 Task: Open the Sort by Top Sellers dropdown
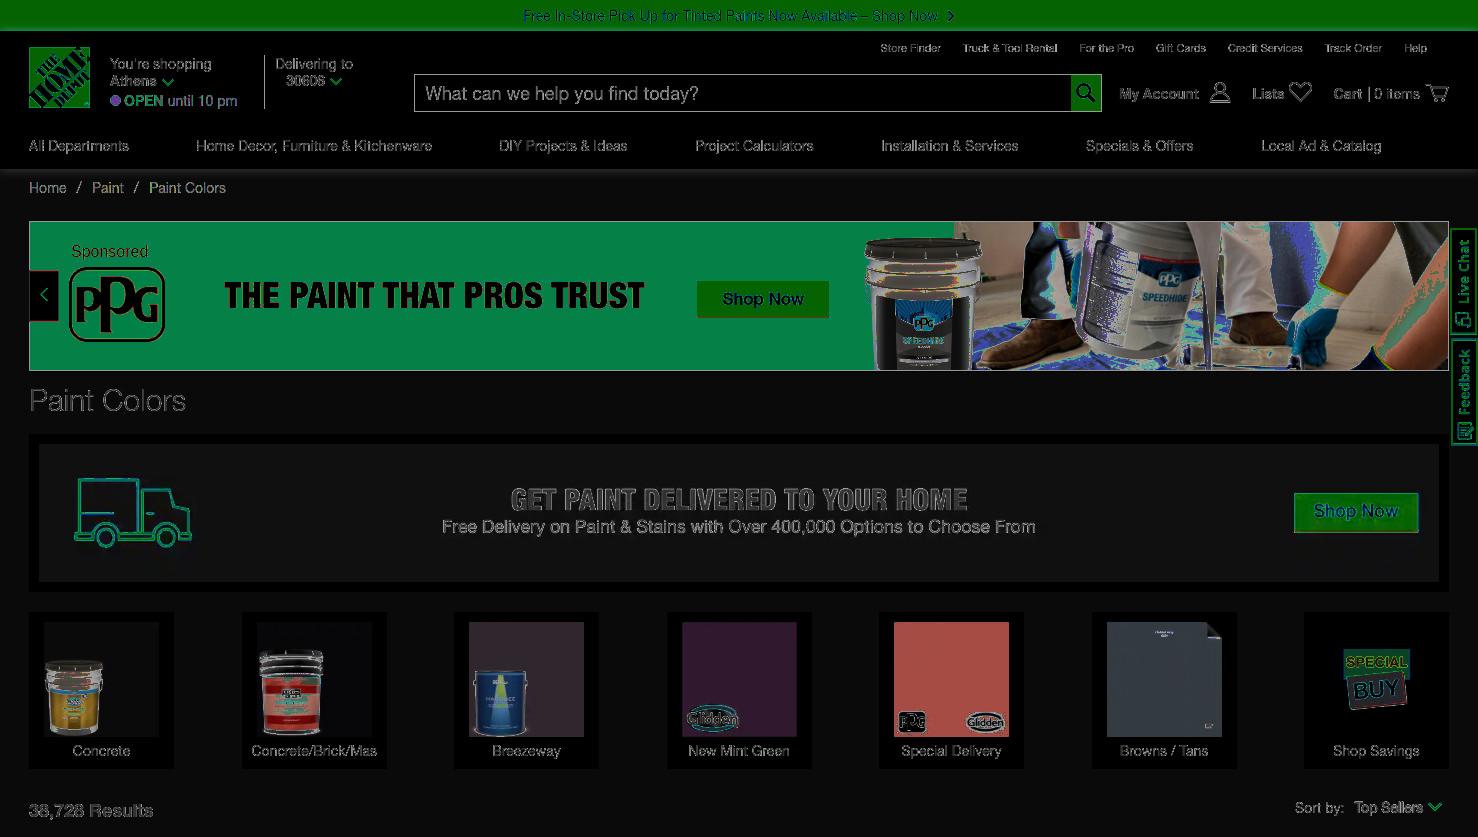(x=1398, y=807)
